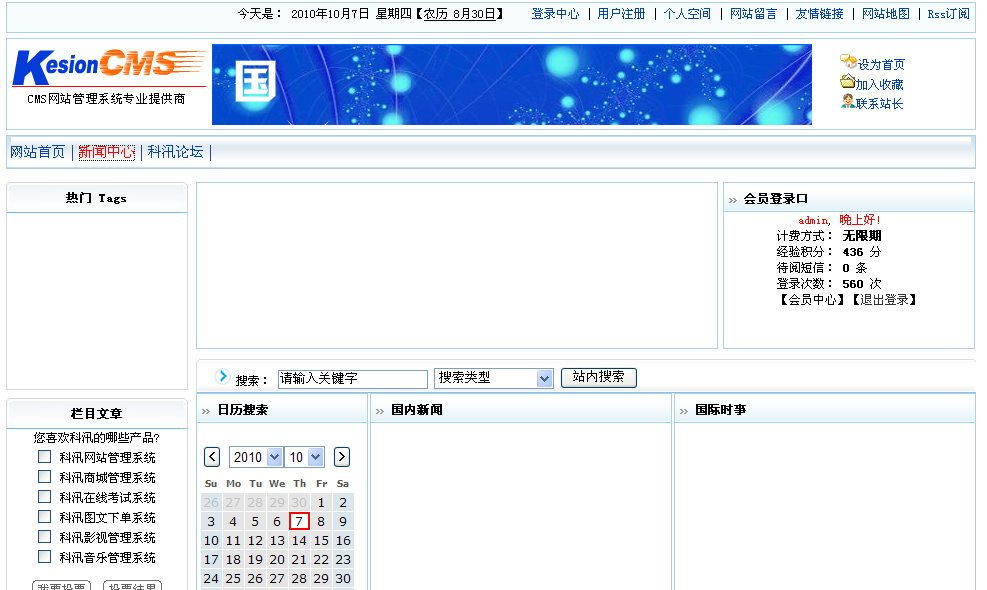Click the » icon on 国内新闻 header

(x=380, y=411)
